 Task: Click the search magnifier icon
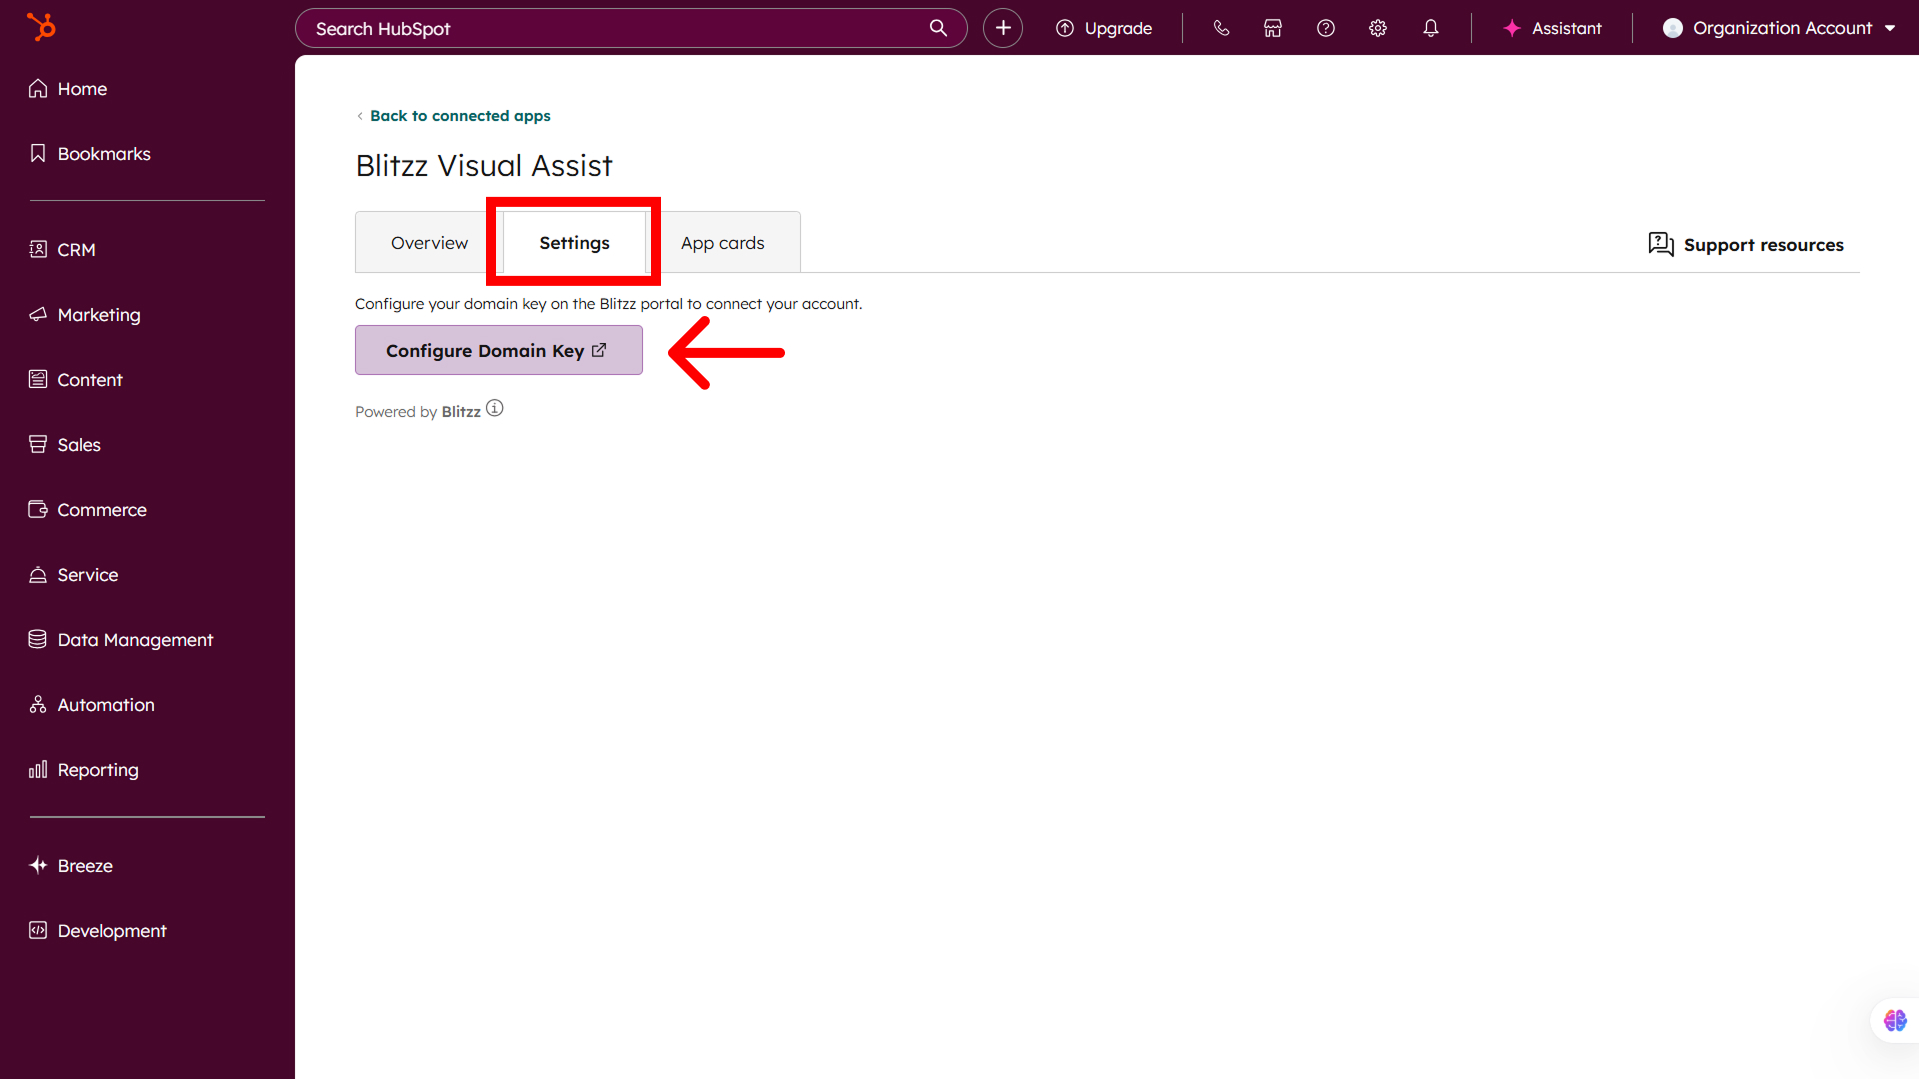pos(938,28)
